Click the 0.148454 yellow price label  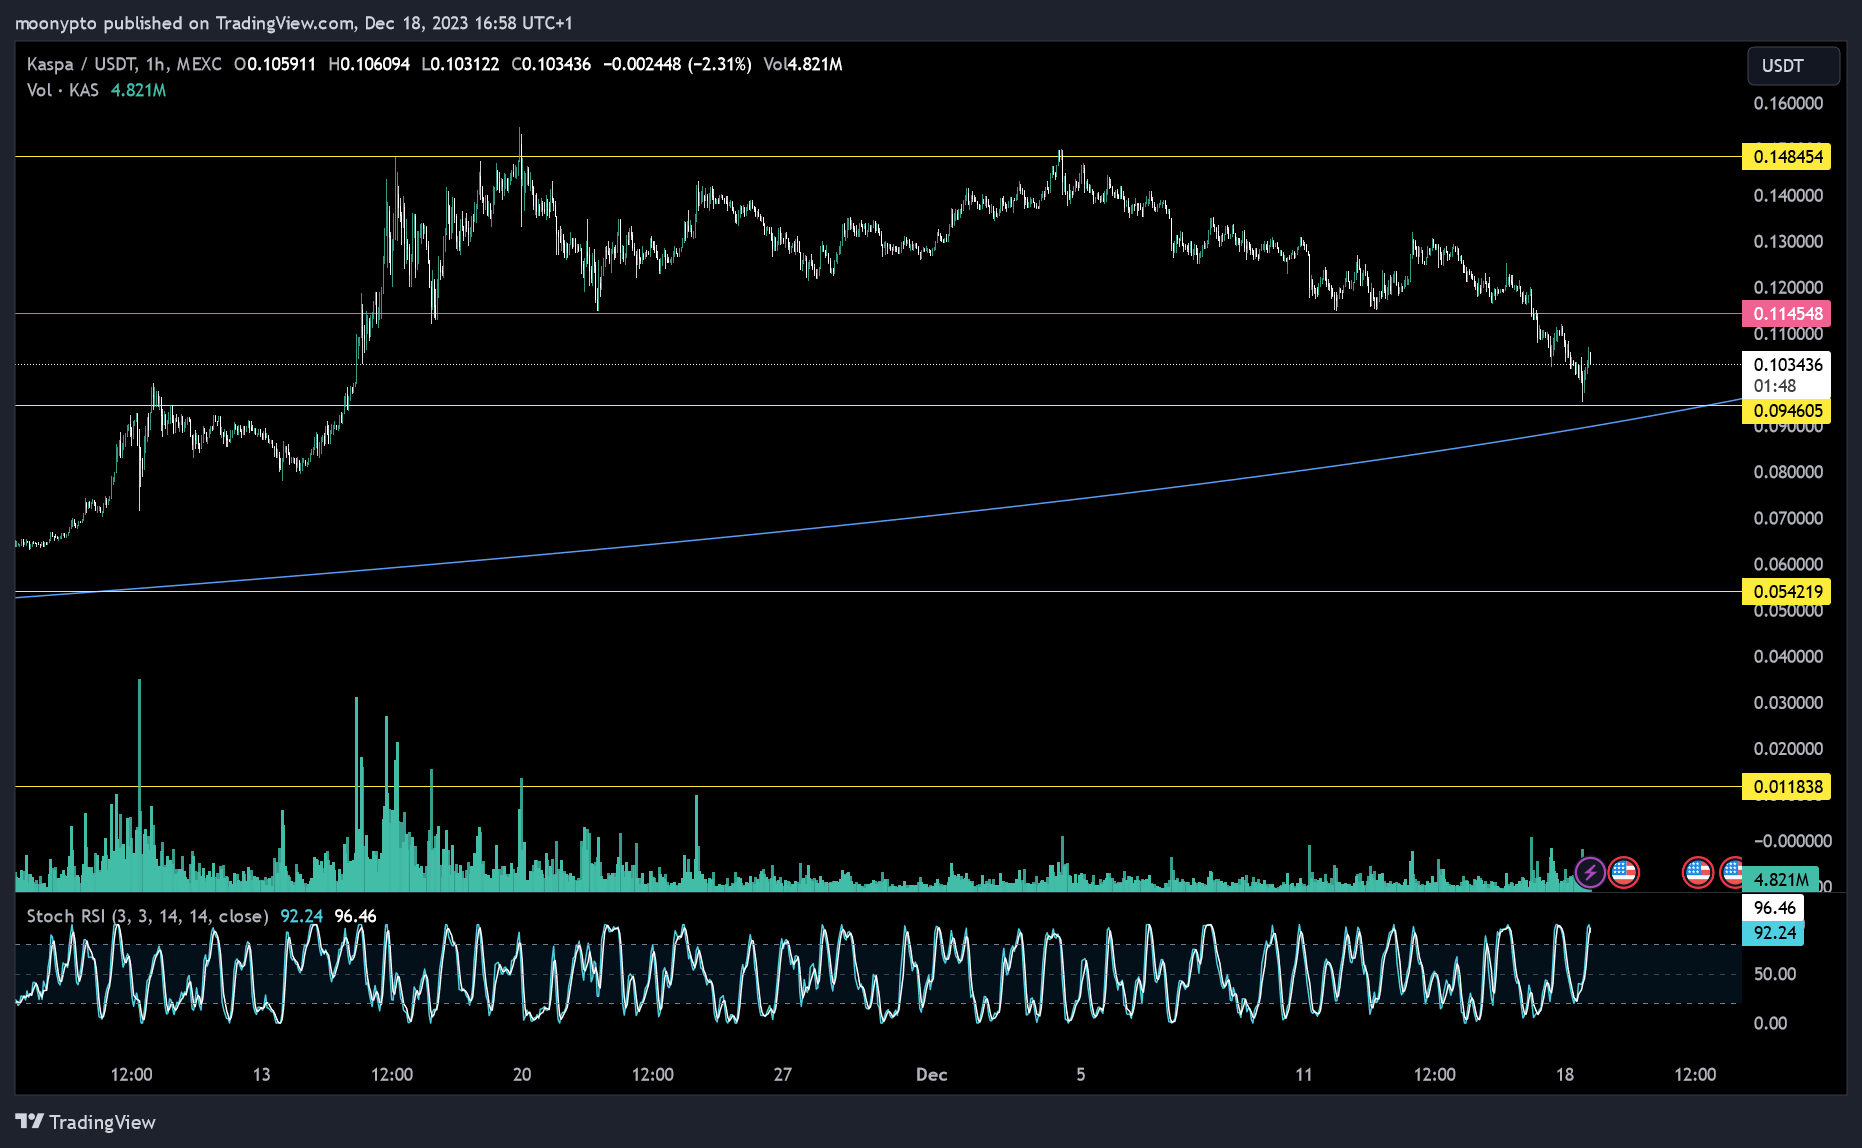(1787, 156)
